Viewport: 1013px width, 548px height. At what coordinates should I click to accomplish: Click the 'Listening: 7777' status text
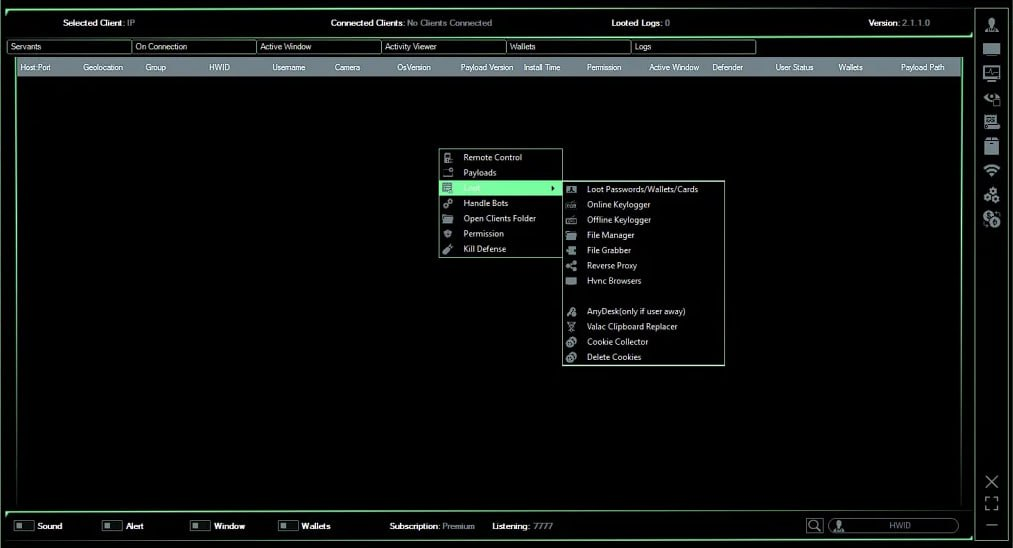(x=522, y=526)
